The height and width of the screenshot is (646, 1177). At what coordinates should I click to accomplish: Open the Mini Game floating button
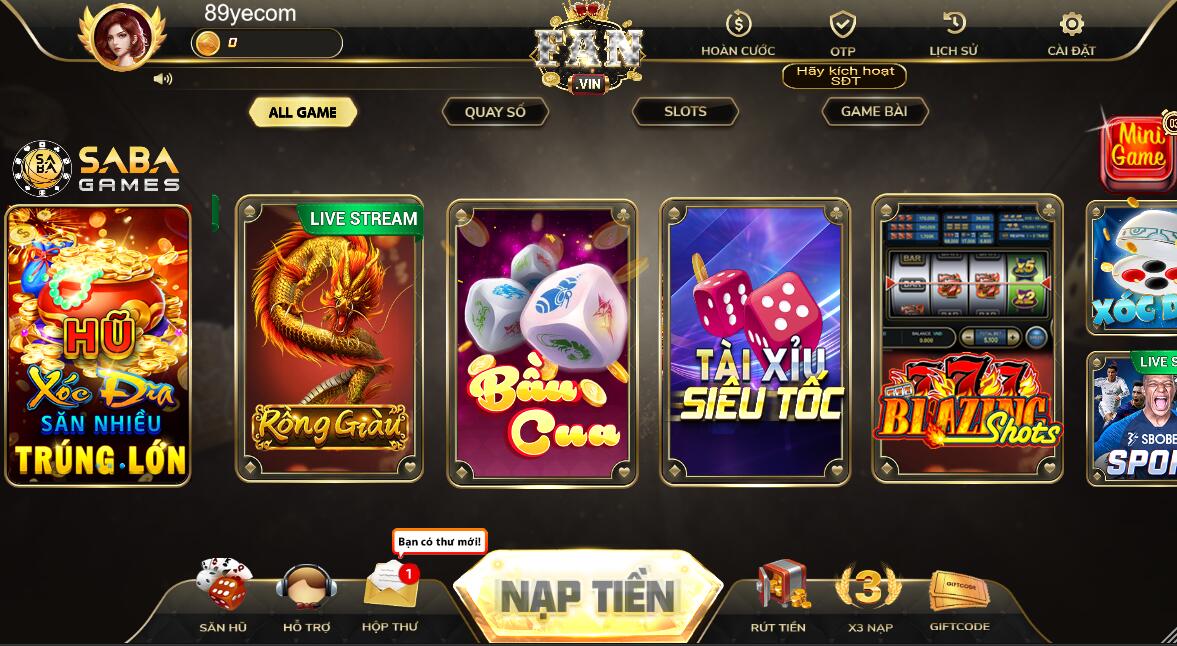coord(1138,153)
